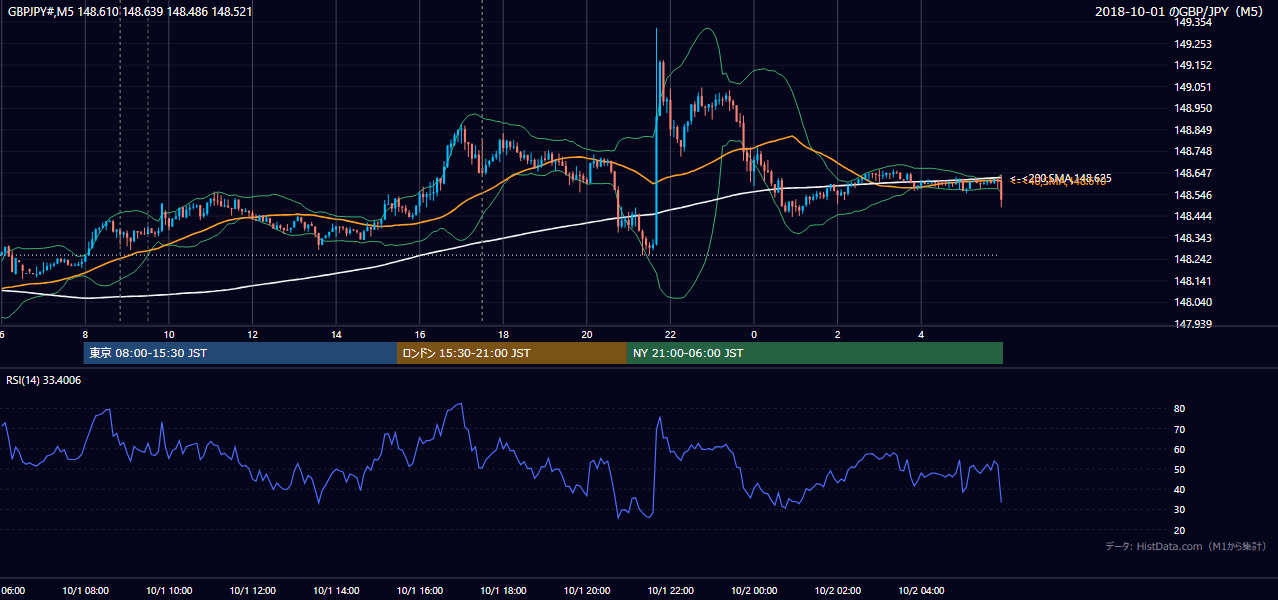The width and height of the screenshot is (1278, 600).
Task: Click price axis label 148.950
Action: 1193,109
